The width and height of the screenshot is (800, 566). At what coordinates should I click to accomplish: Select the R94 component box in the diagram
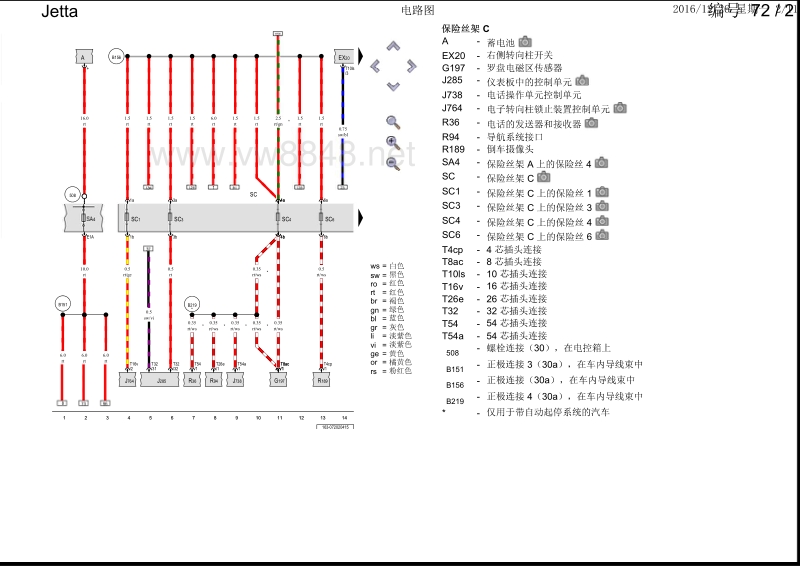tap(213, 380)
